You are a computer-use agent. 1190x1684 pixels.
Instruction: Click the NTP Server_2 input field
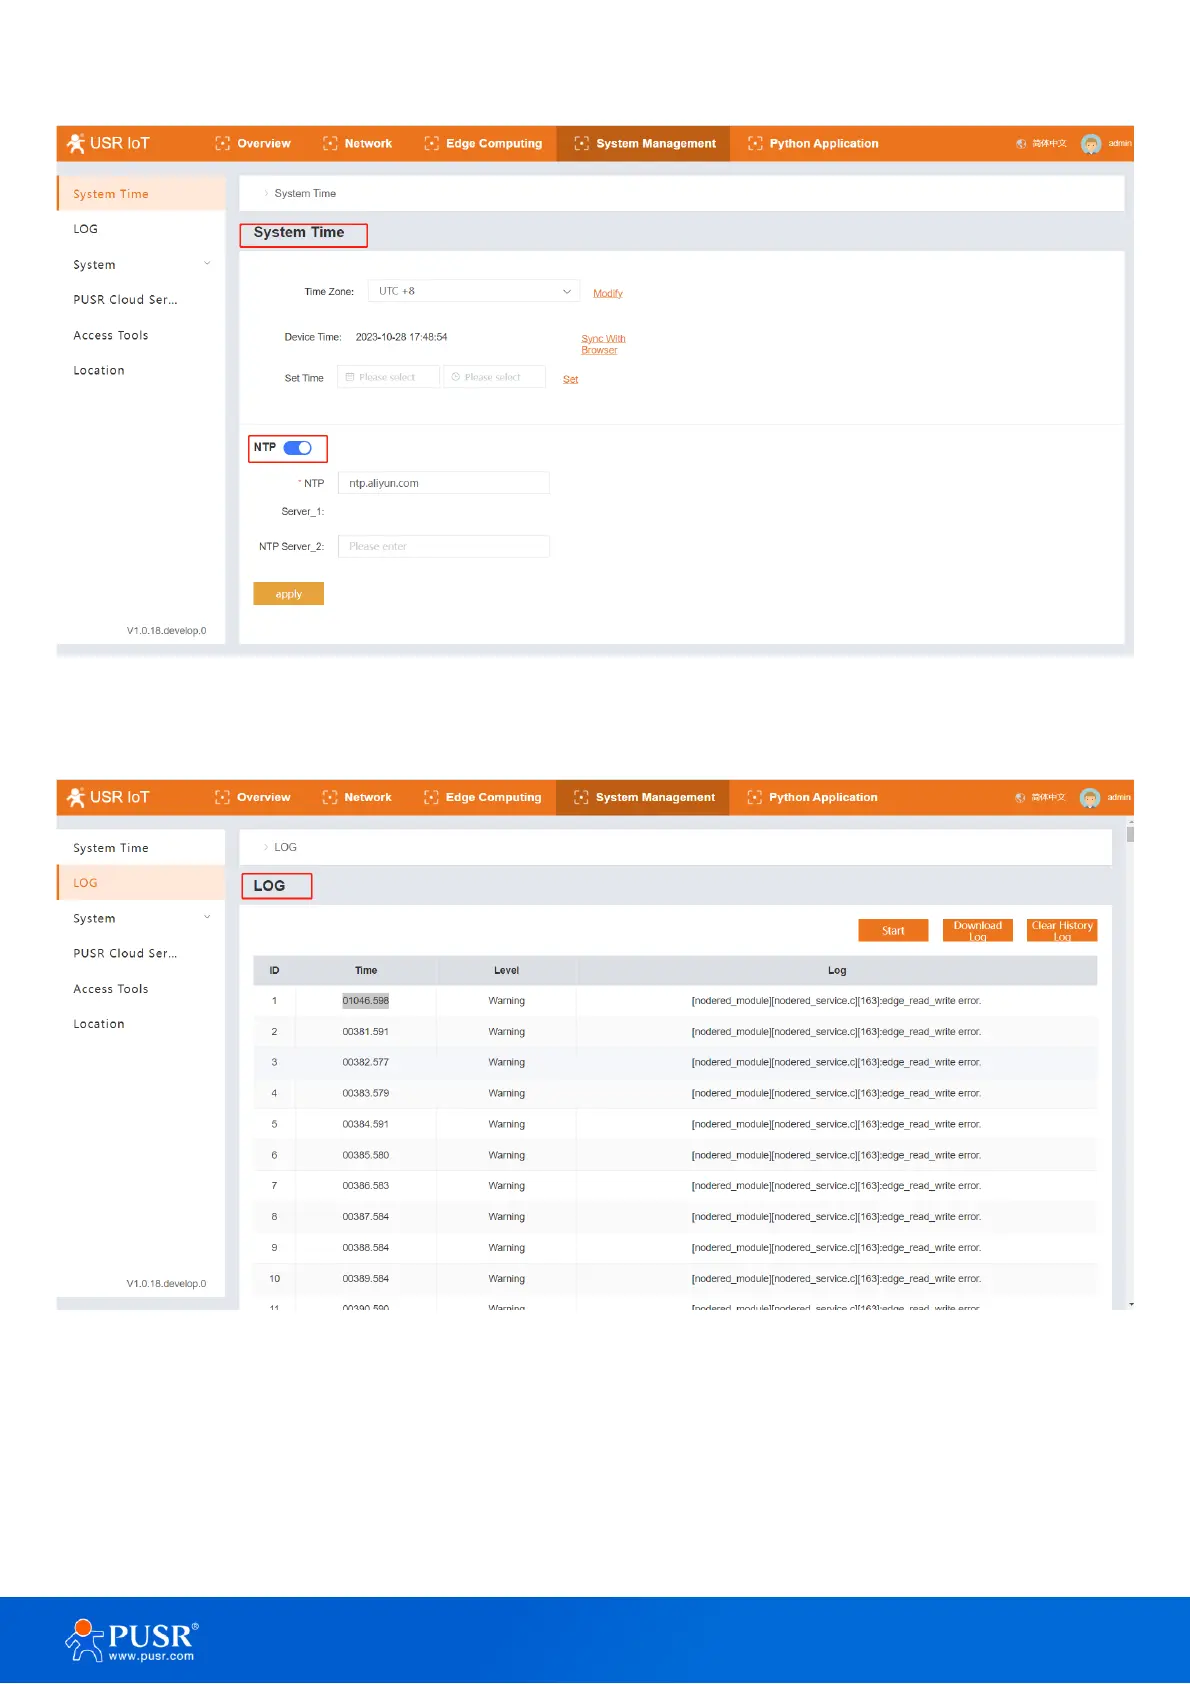(444, 546)
